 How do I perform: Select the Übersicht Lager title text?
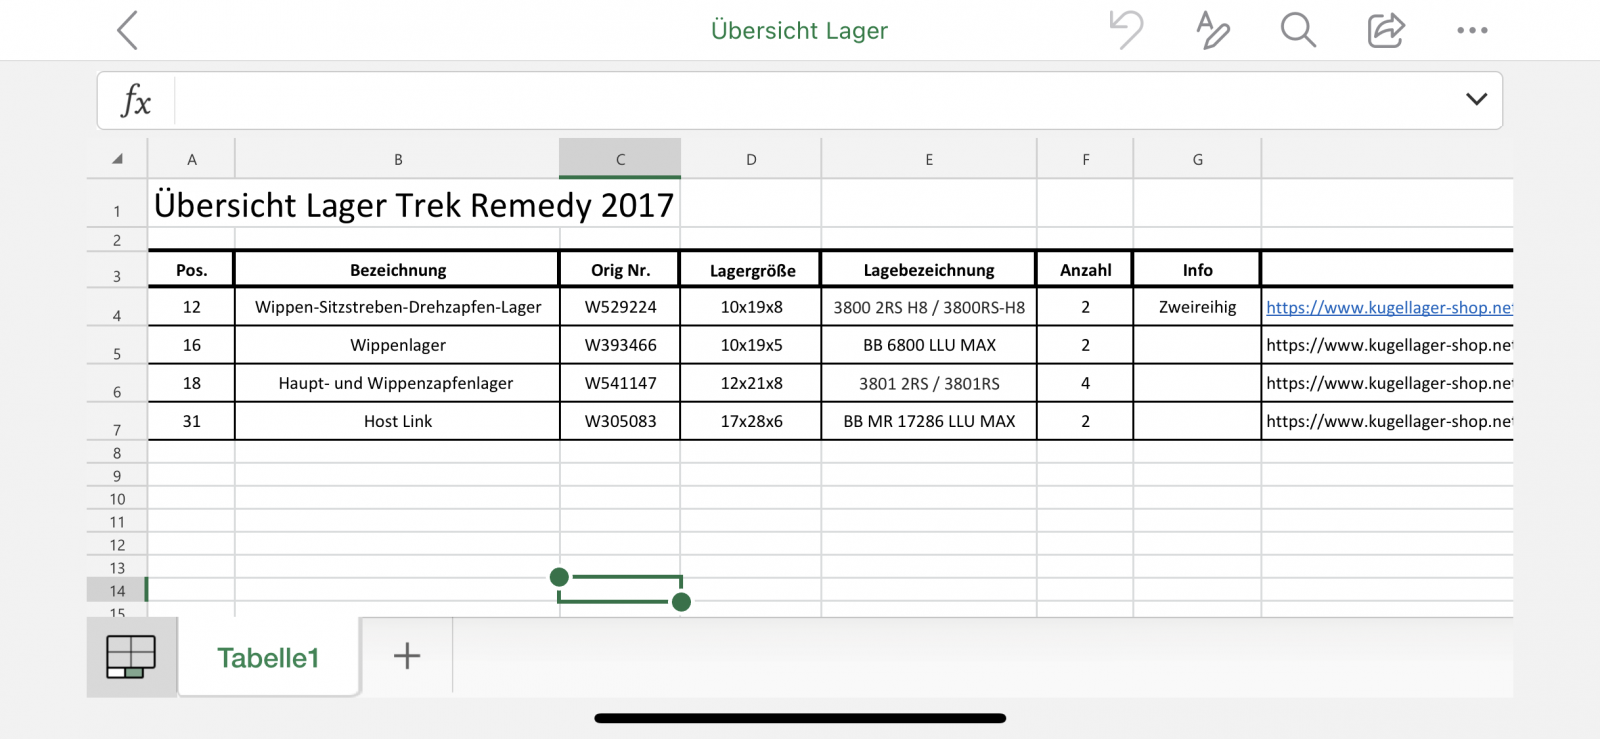[x=799, y=31]
